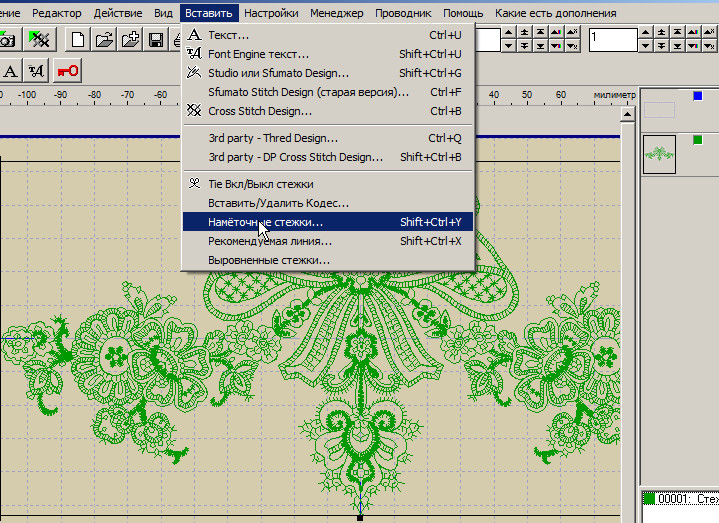Viewport: 719px width, 523px height.
Task: Select 3rd party - DP Cross Stitch Design...
Action: [328, 157]
